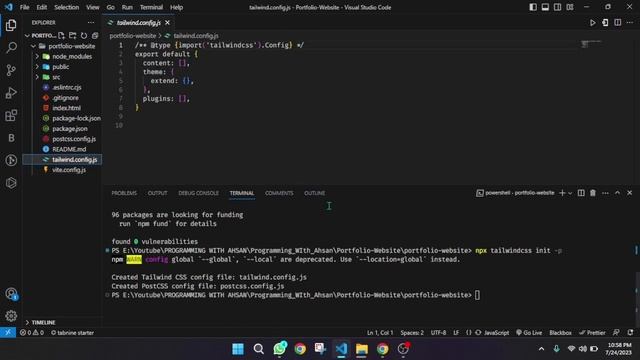640x360 pixels.
Task: Click New File icon in Explorer header
Action: pyautogui.click(x=61, y=36)
